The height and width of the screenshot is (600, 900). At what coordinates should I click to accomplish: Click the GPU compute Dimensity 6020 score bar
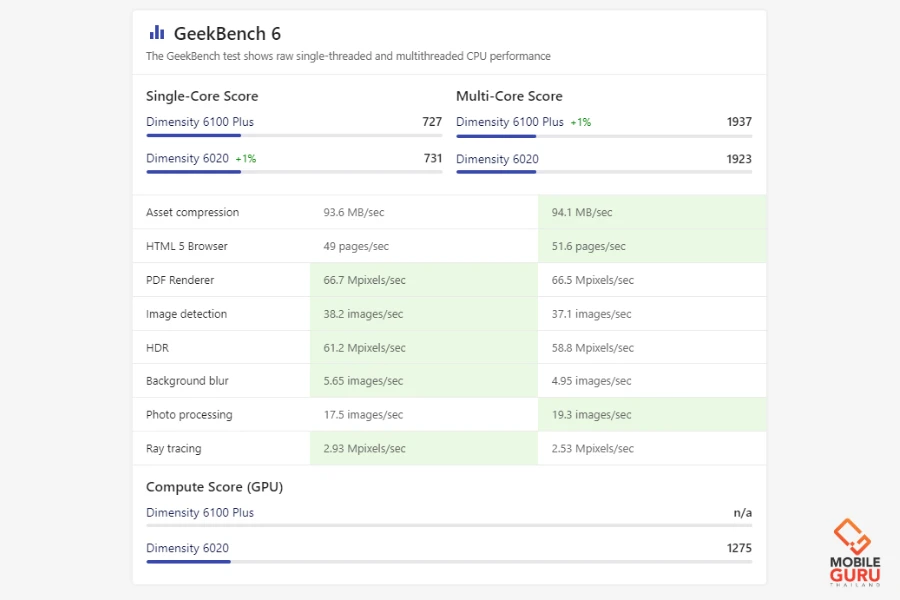point(188,561)
